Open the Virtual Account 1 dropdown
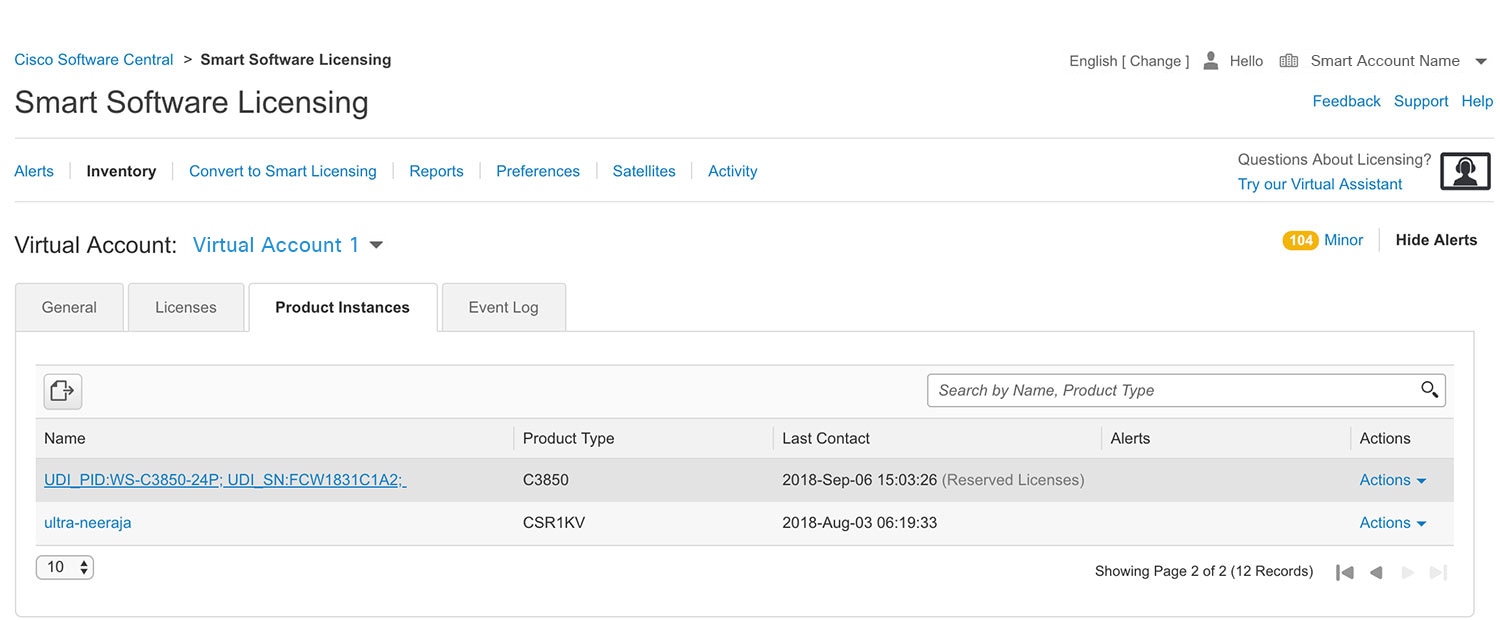The height and width of the screenshot is (620, 1500). click(x=288, y=245)
